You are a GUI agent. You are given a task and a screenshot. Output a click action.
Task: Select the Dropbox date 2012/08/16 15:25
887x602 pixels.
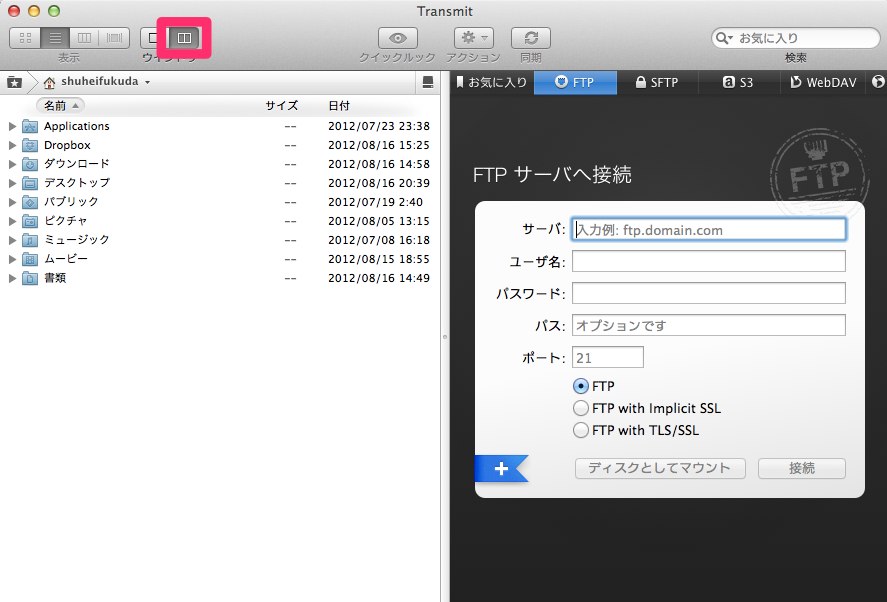[x=378, y=145]
